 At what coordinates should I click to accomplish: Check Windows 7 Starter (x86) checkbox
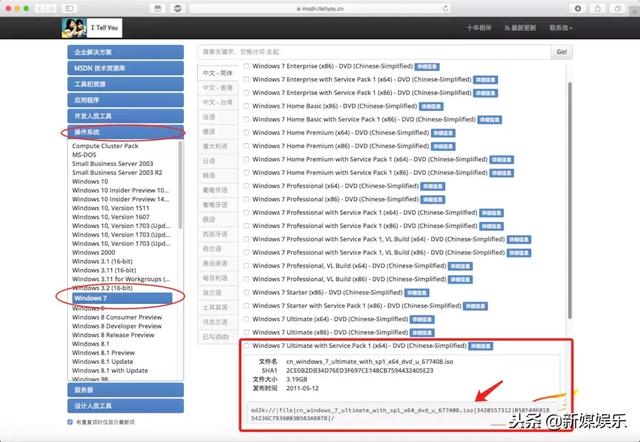[246, 293]
